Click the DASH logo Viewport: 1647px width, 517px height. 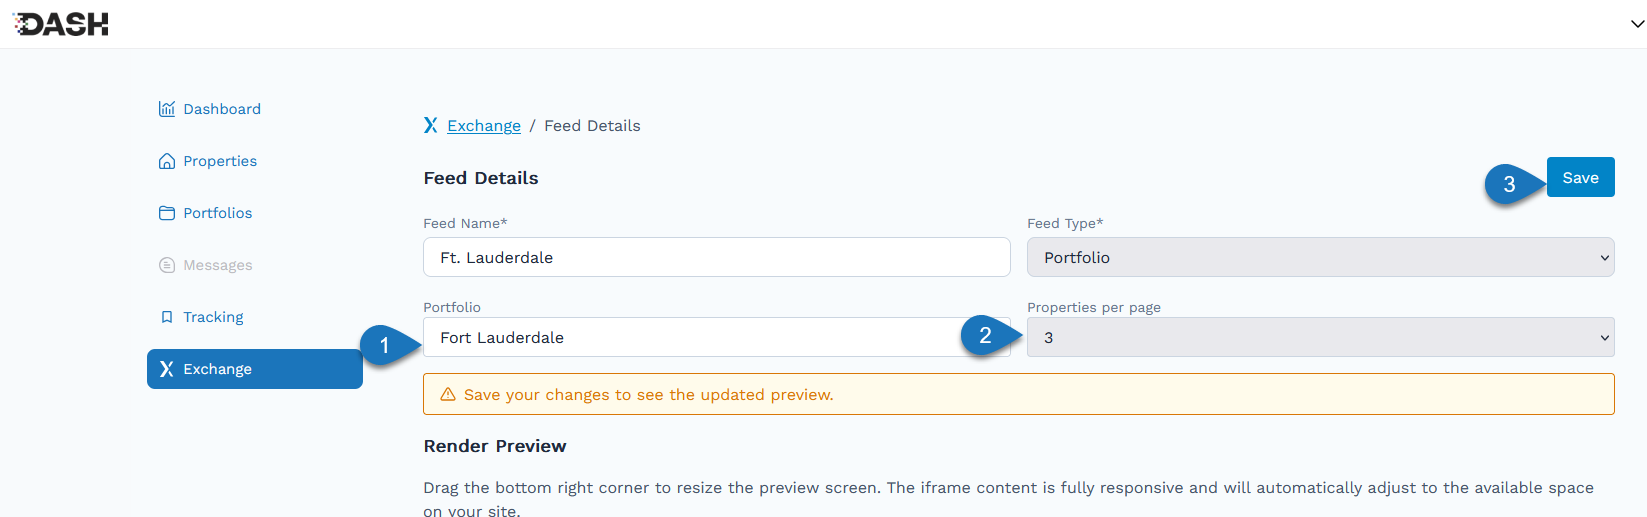60,24
